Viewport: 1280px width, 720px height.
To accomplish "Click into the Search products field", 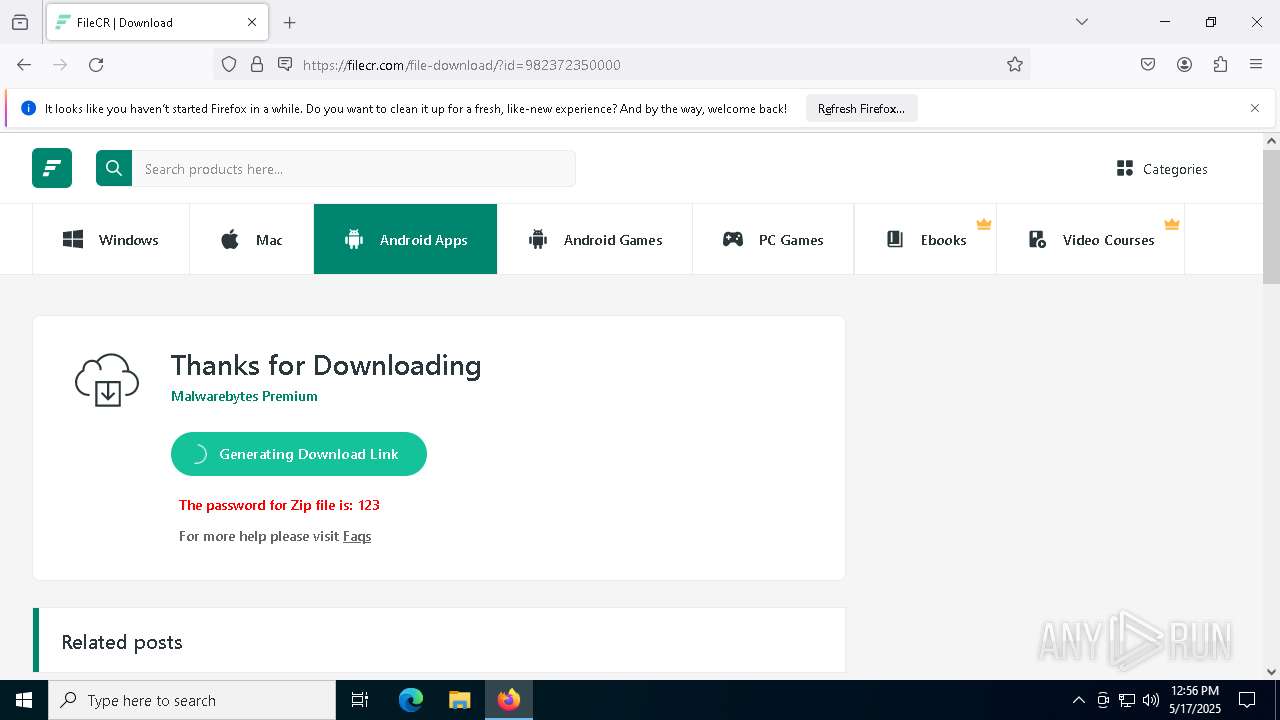I will [x=354, y=169].
